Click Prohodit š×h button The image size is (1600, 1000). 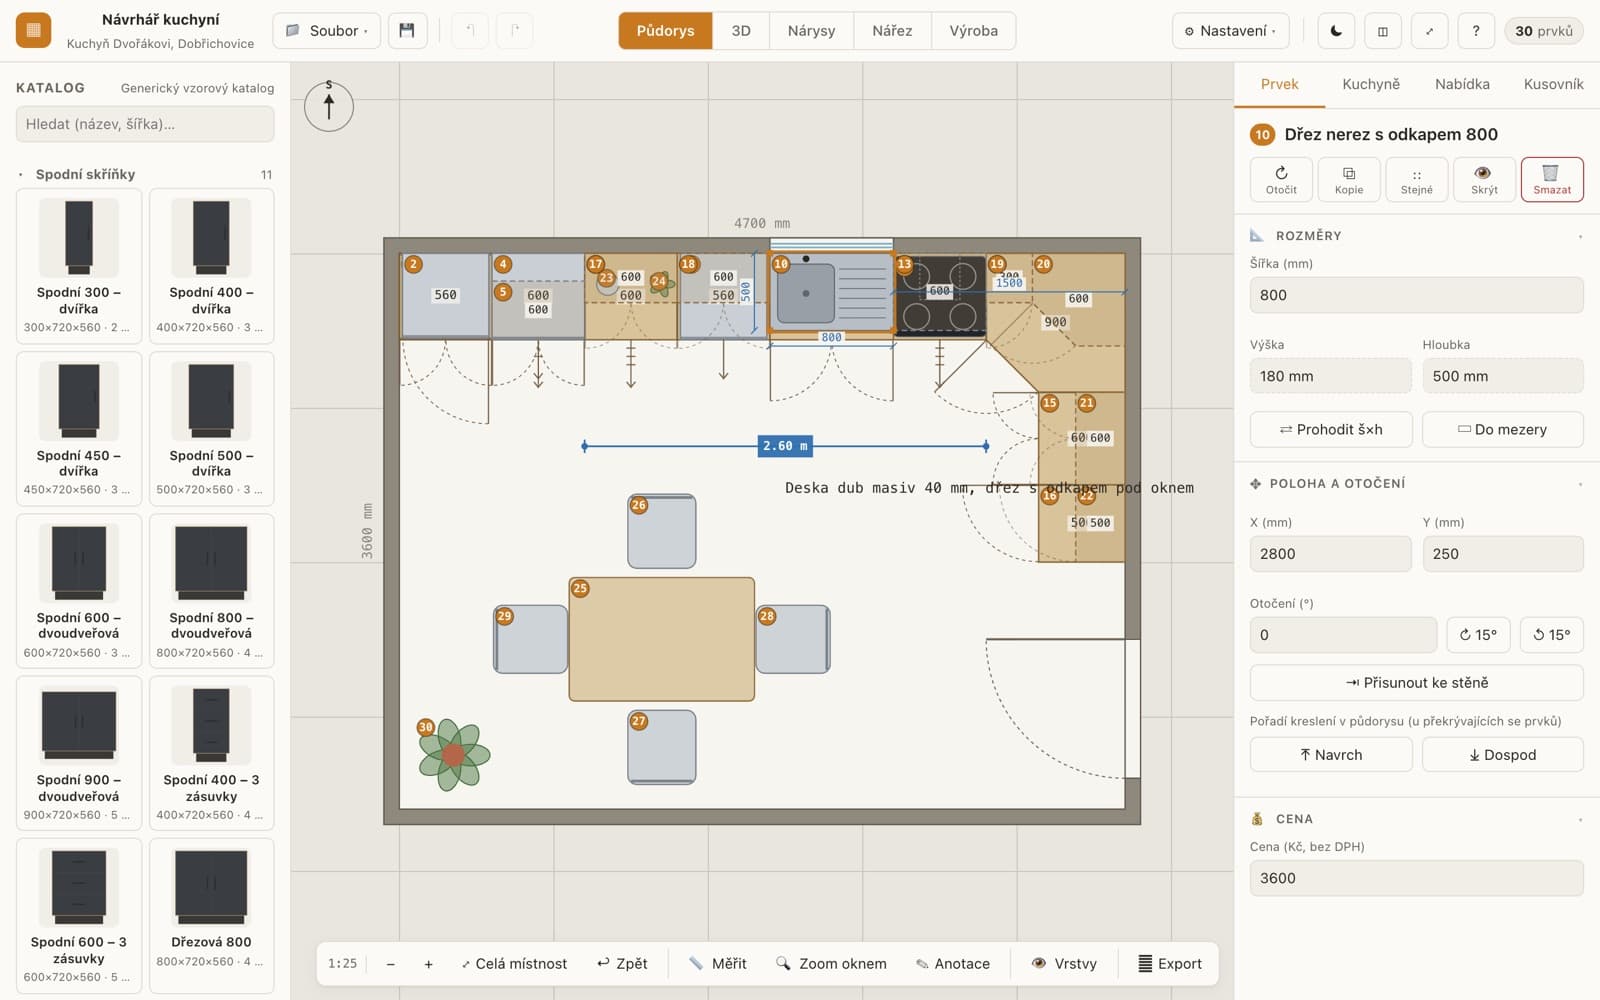click(x=1331, y=429)
